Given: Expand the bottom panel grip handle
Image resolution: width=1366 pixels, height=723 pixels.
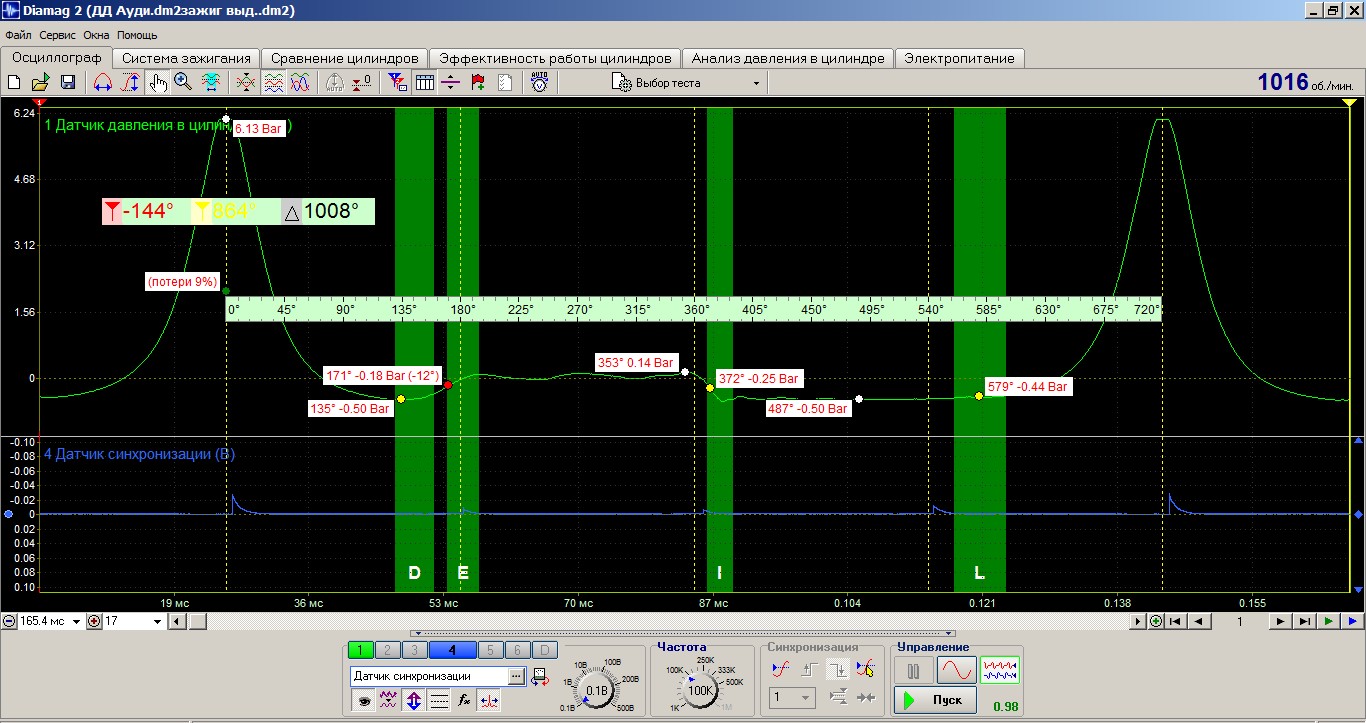Looking at the screenshot, I should point(683,633).
